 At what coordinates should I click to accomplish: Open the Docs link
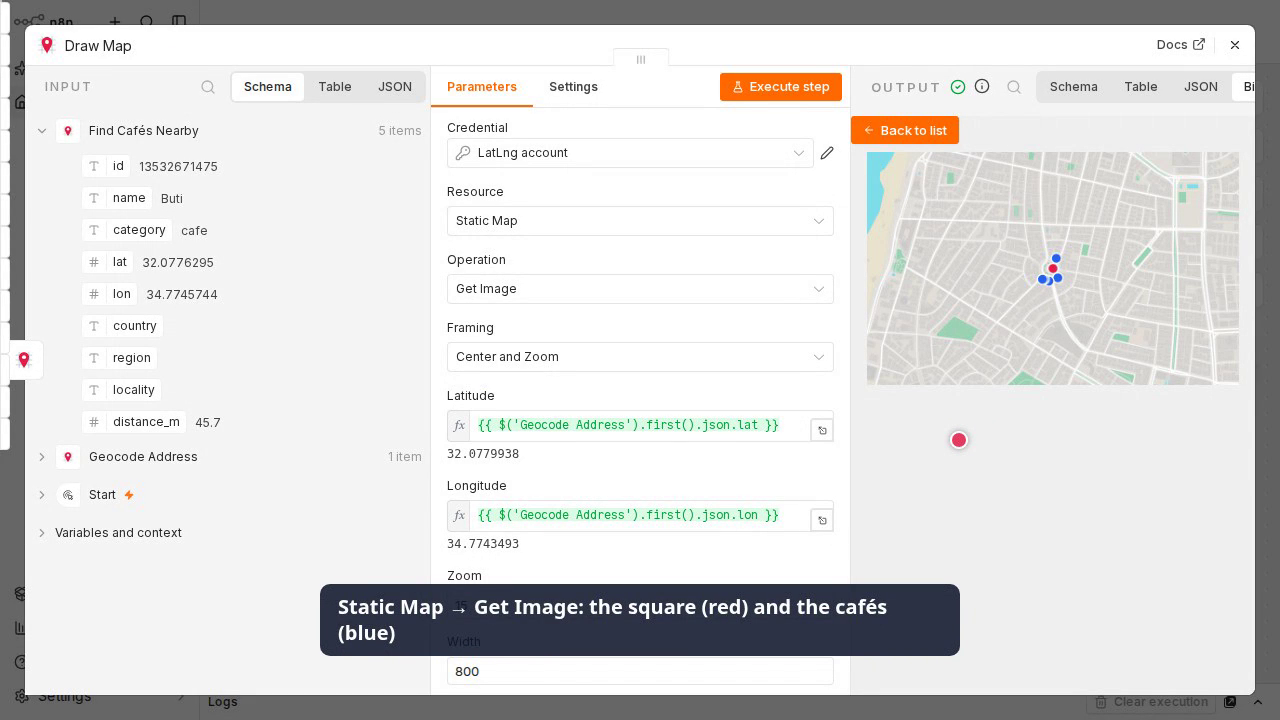point(1180,45)
